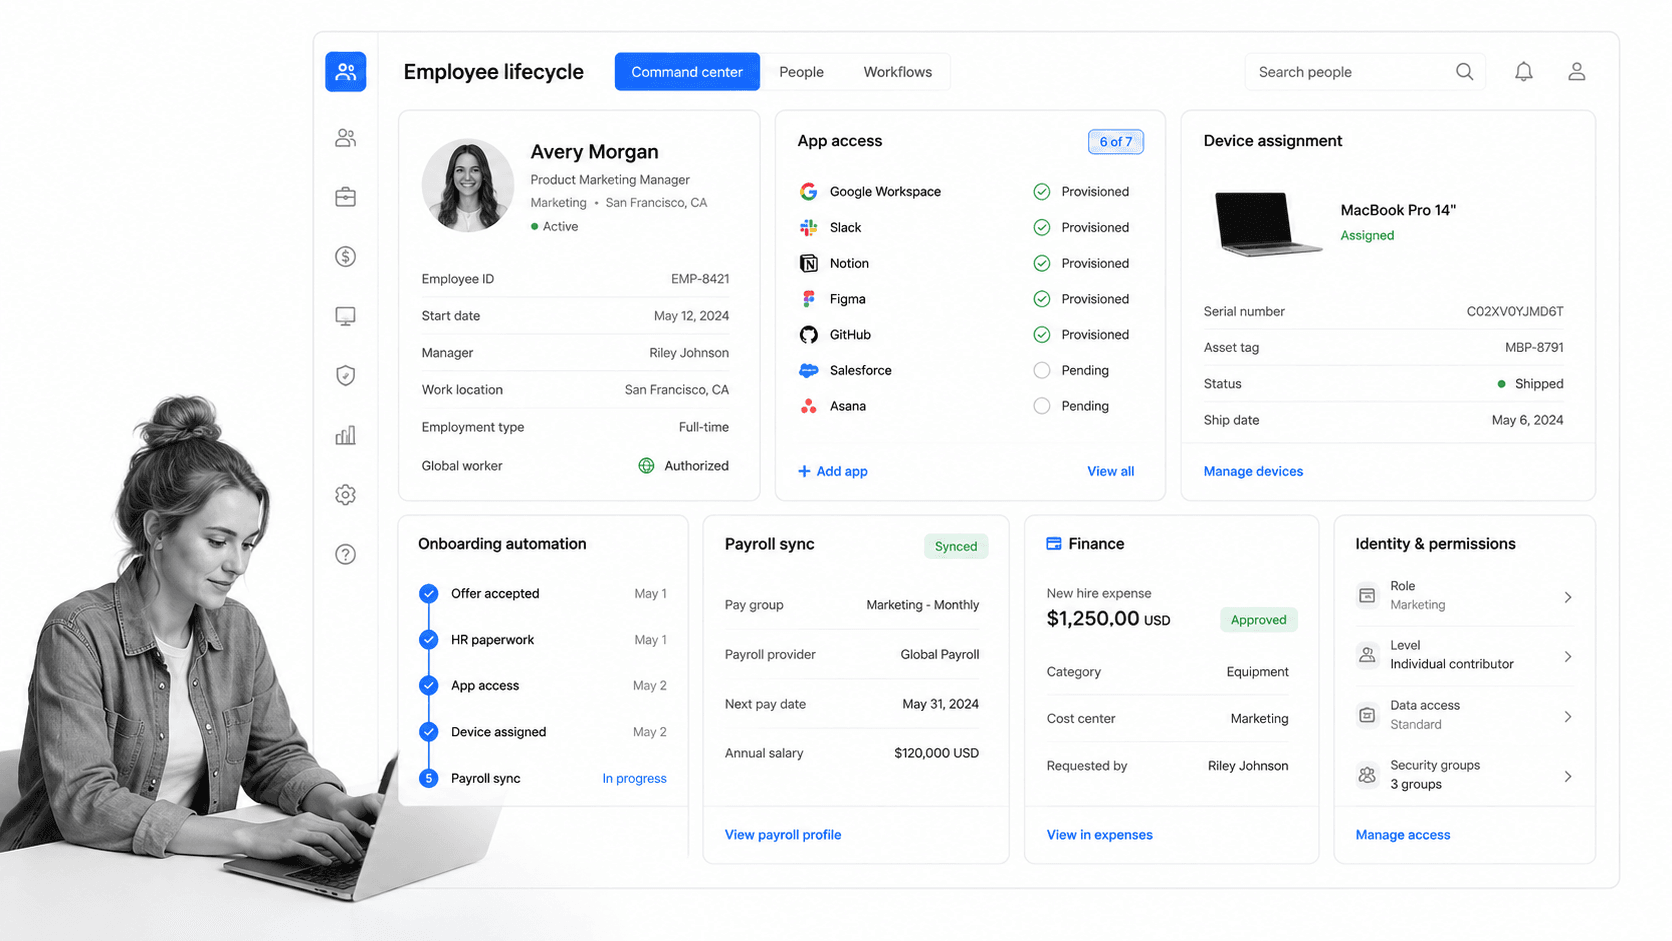Expand the Data access Standard chevron
This screenshot has width=1672, height=941.
[1568, 717]
